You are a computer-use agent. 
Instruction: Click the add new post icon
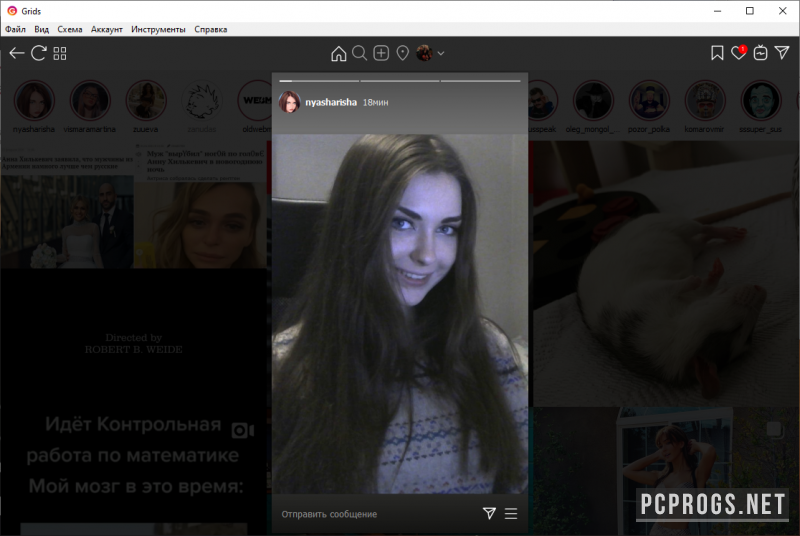381,53
